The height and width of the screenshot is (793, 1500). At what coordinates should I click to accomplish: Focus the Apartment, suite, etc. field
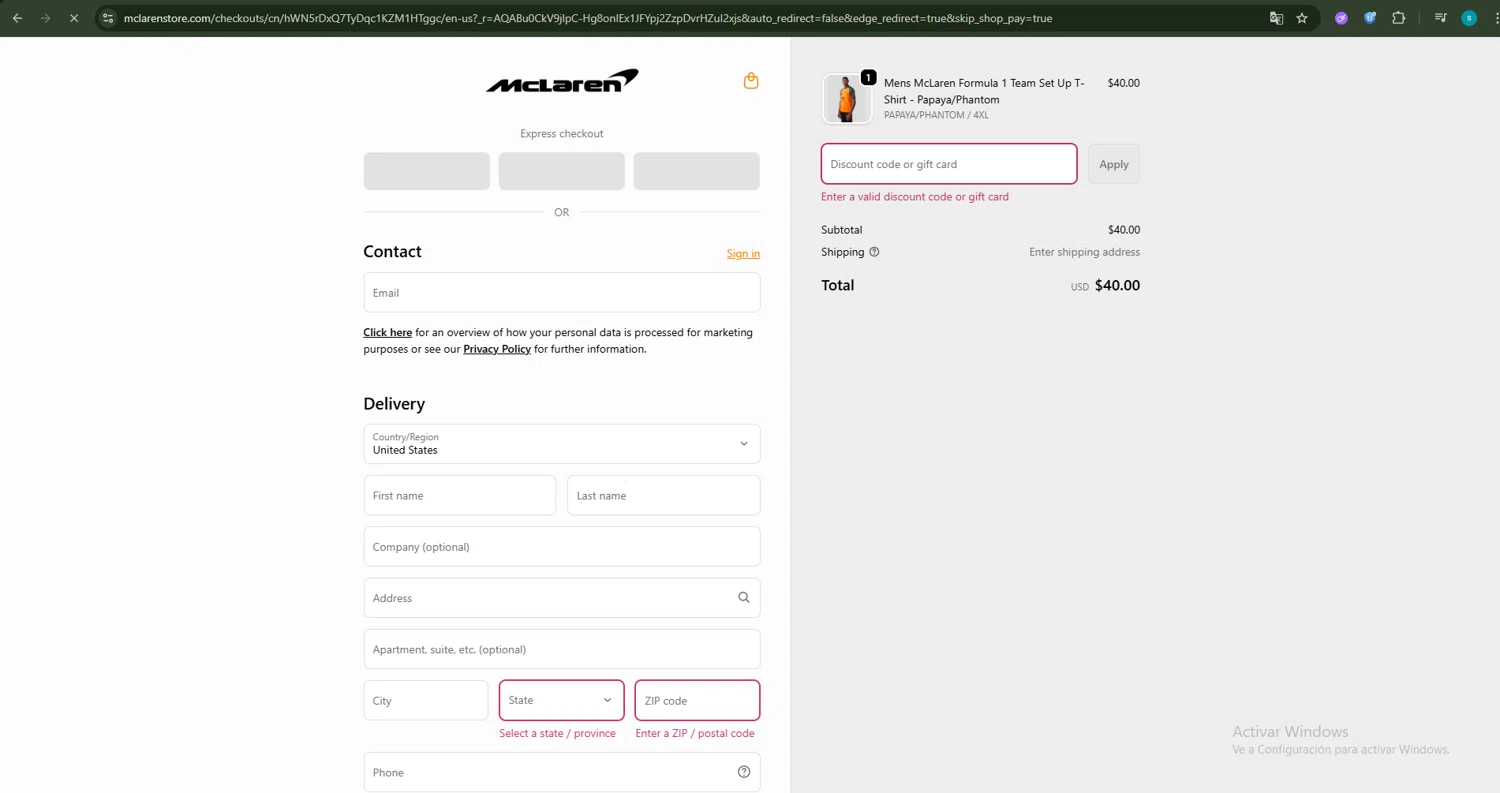point(562,649)
